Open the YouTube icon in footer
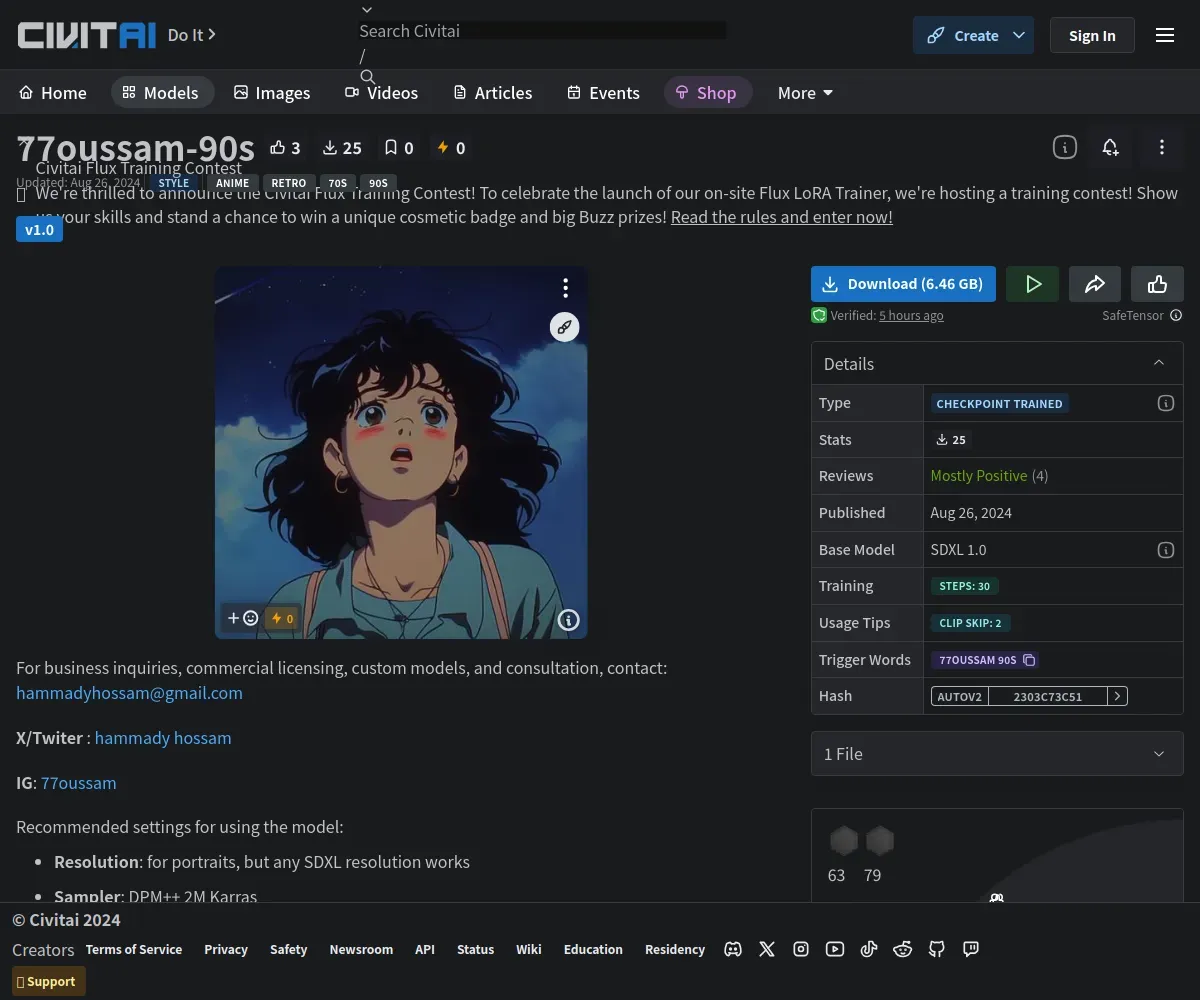 835,949
